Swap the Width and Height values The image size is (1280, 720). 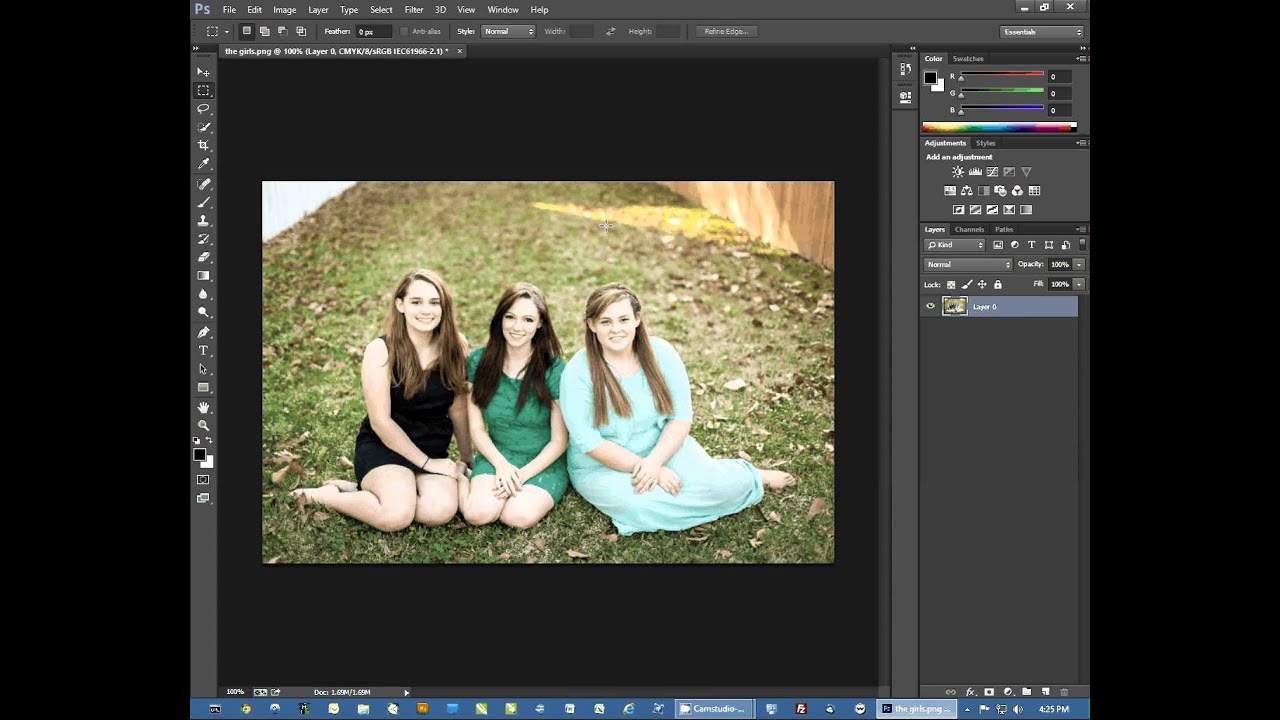pyautogui.click(x=610, y=32)
